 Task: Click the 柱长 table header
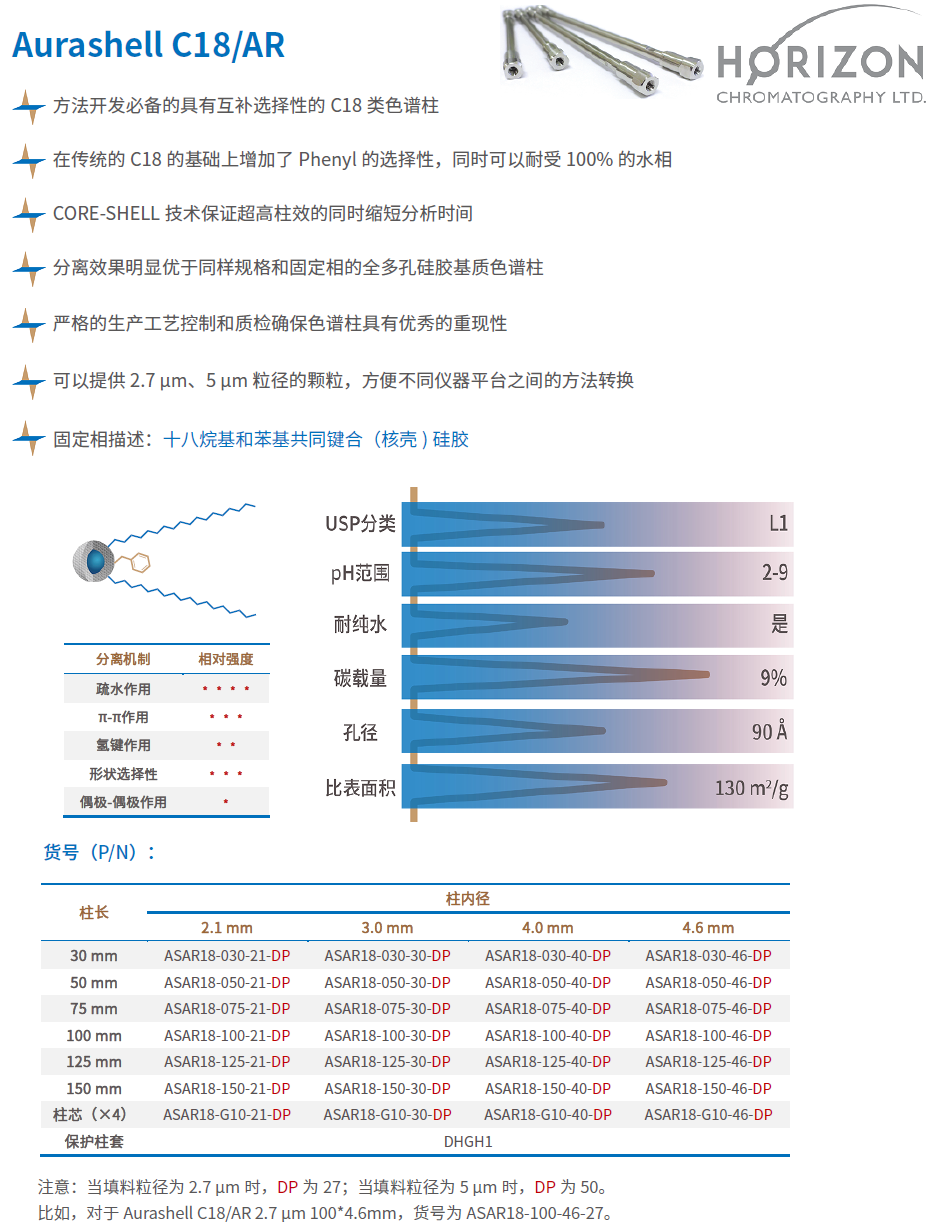click(x=93, y=912)
